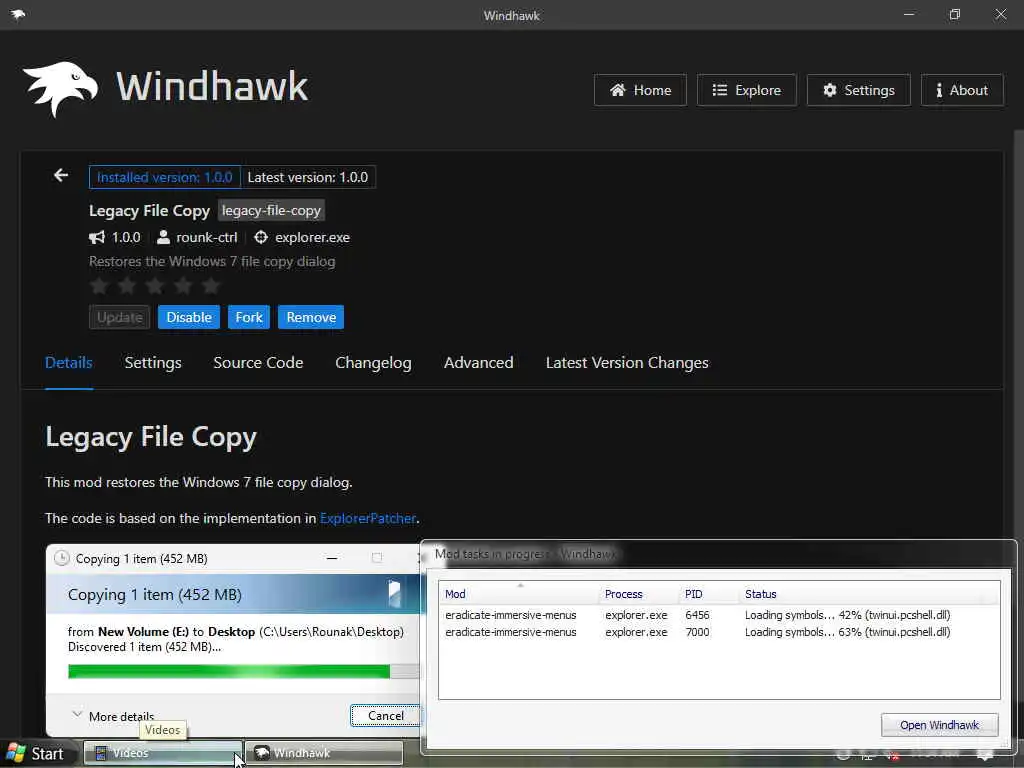1024x768 pixels.
Task: Rate the mod with the first star
Action: (99, 285)
